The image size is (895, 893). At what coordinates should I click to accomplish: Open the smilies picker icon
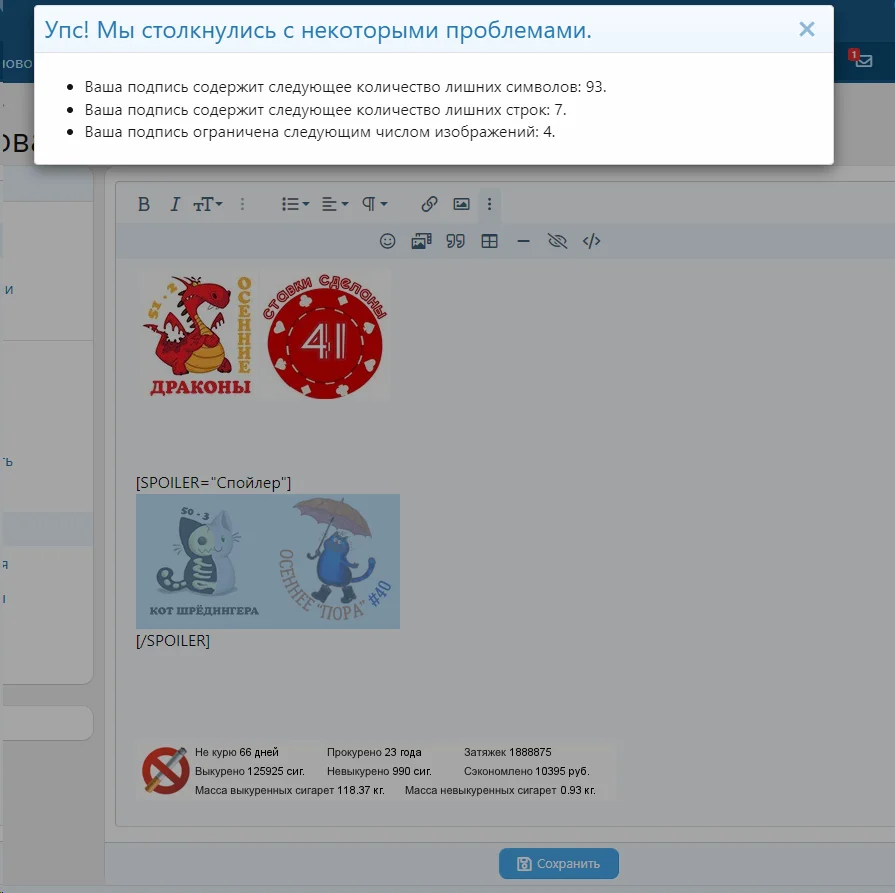(388, 241)
